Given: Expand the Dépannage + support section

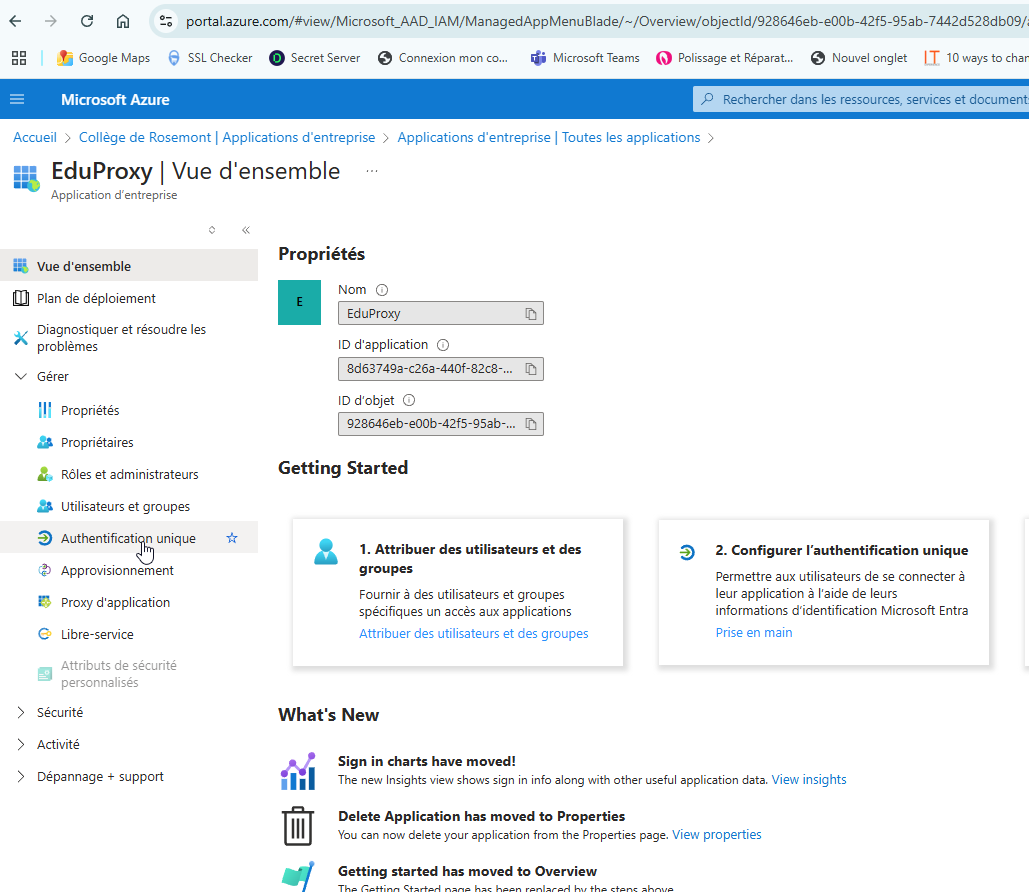Looking at the screenshot, I should [21, 776].
